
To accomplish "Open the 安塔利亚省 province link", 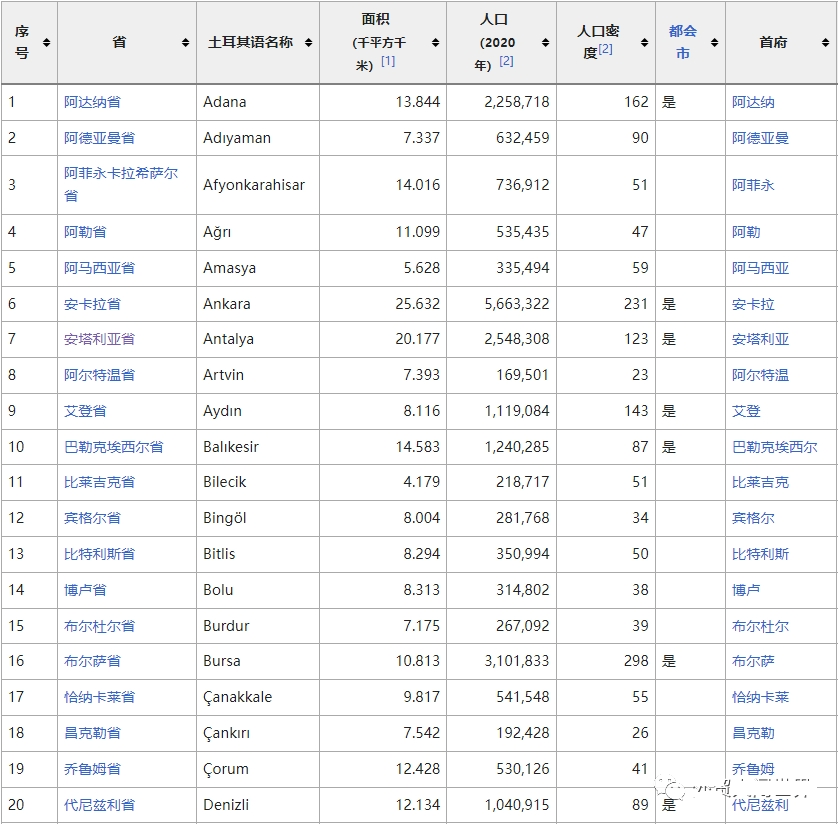I will (x=99, y=339).
